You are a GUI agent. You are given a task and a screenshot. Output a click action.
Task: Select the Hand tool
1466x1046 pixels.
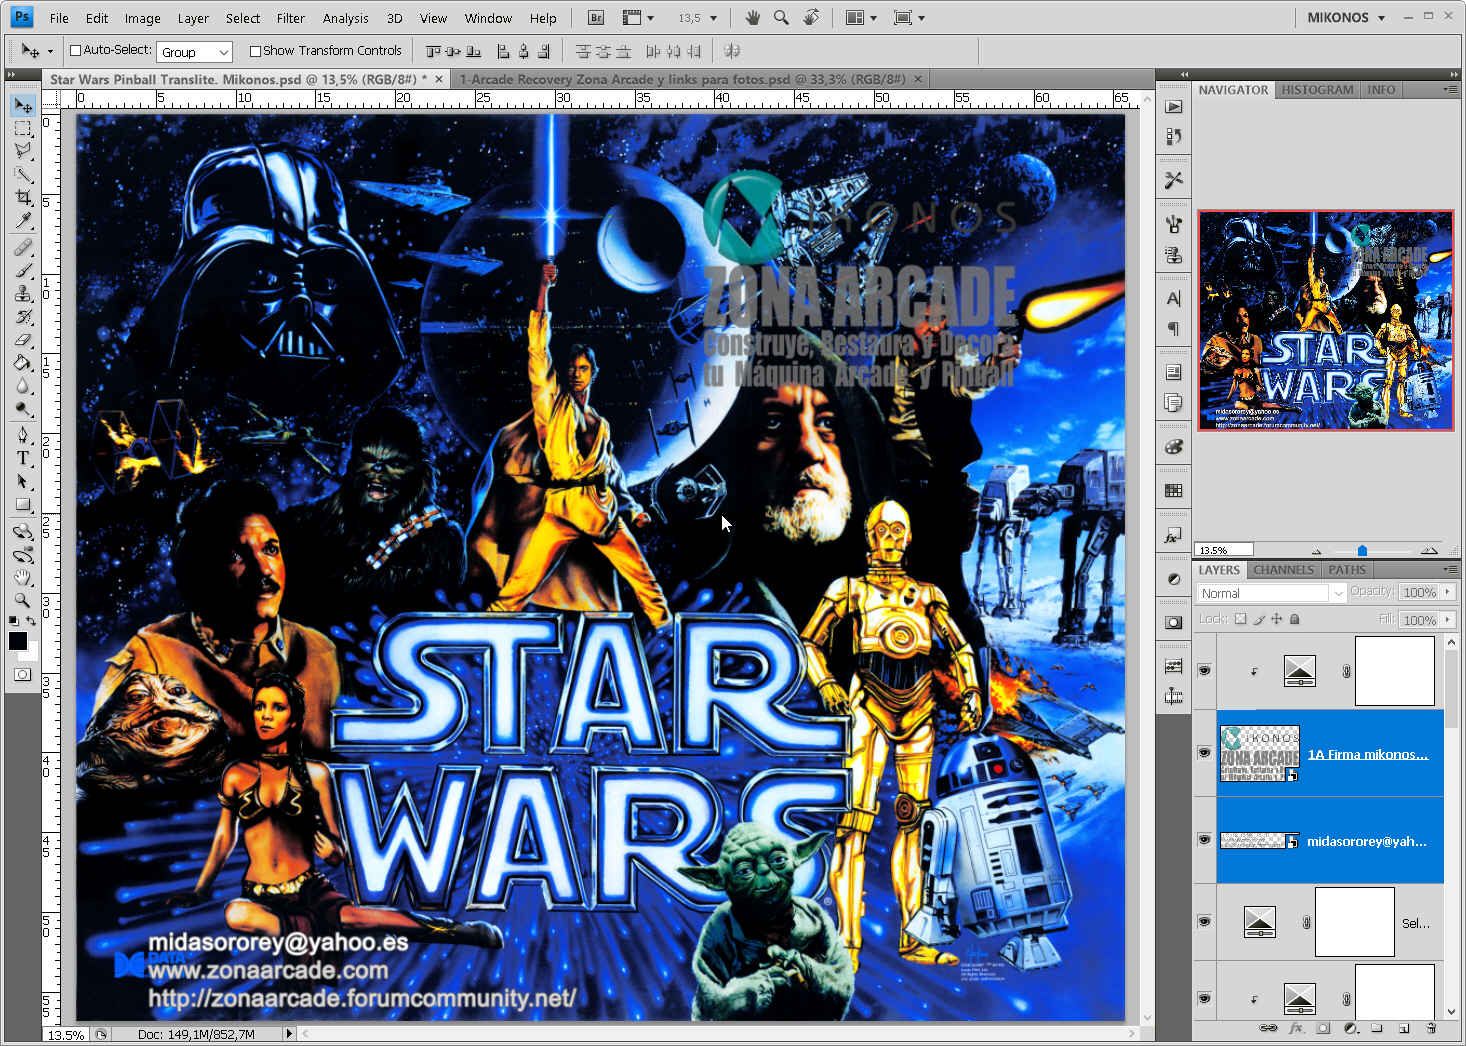[x=24, y=577]
